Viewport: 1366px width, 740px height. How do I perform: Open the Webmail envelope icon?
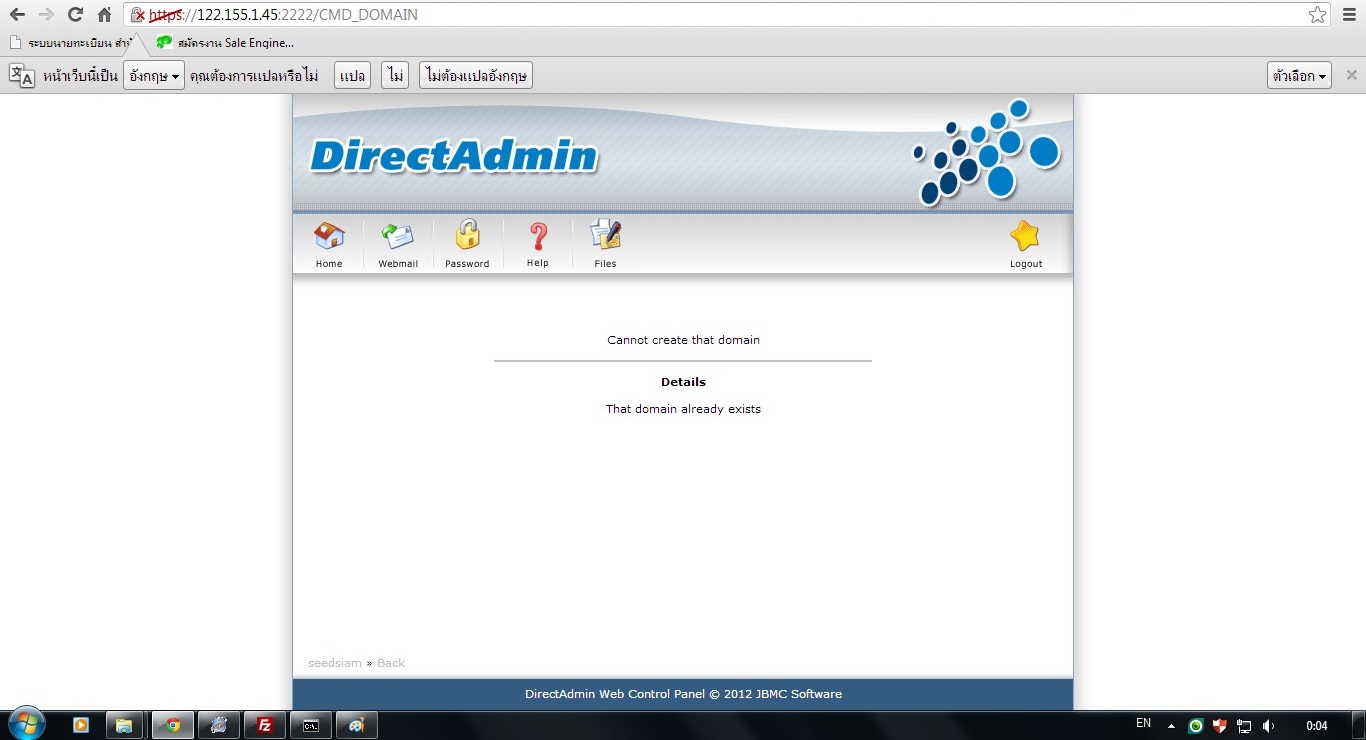[397, 237]
